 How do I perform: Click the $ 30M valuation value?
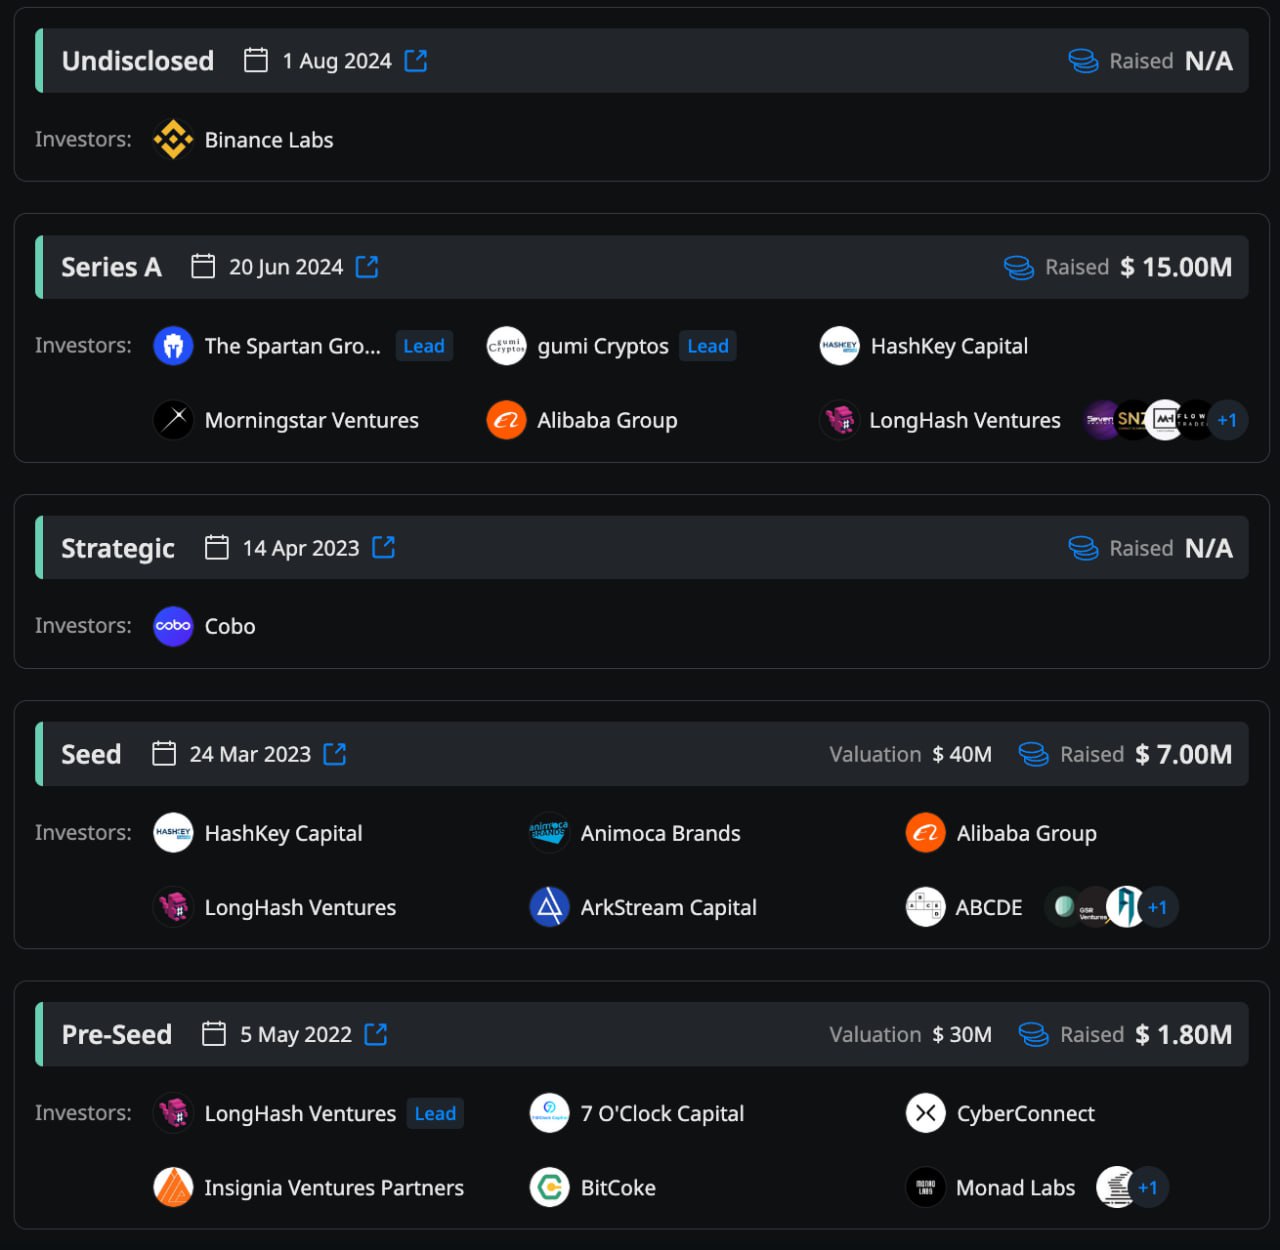[x=962, y=1034]
